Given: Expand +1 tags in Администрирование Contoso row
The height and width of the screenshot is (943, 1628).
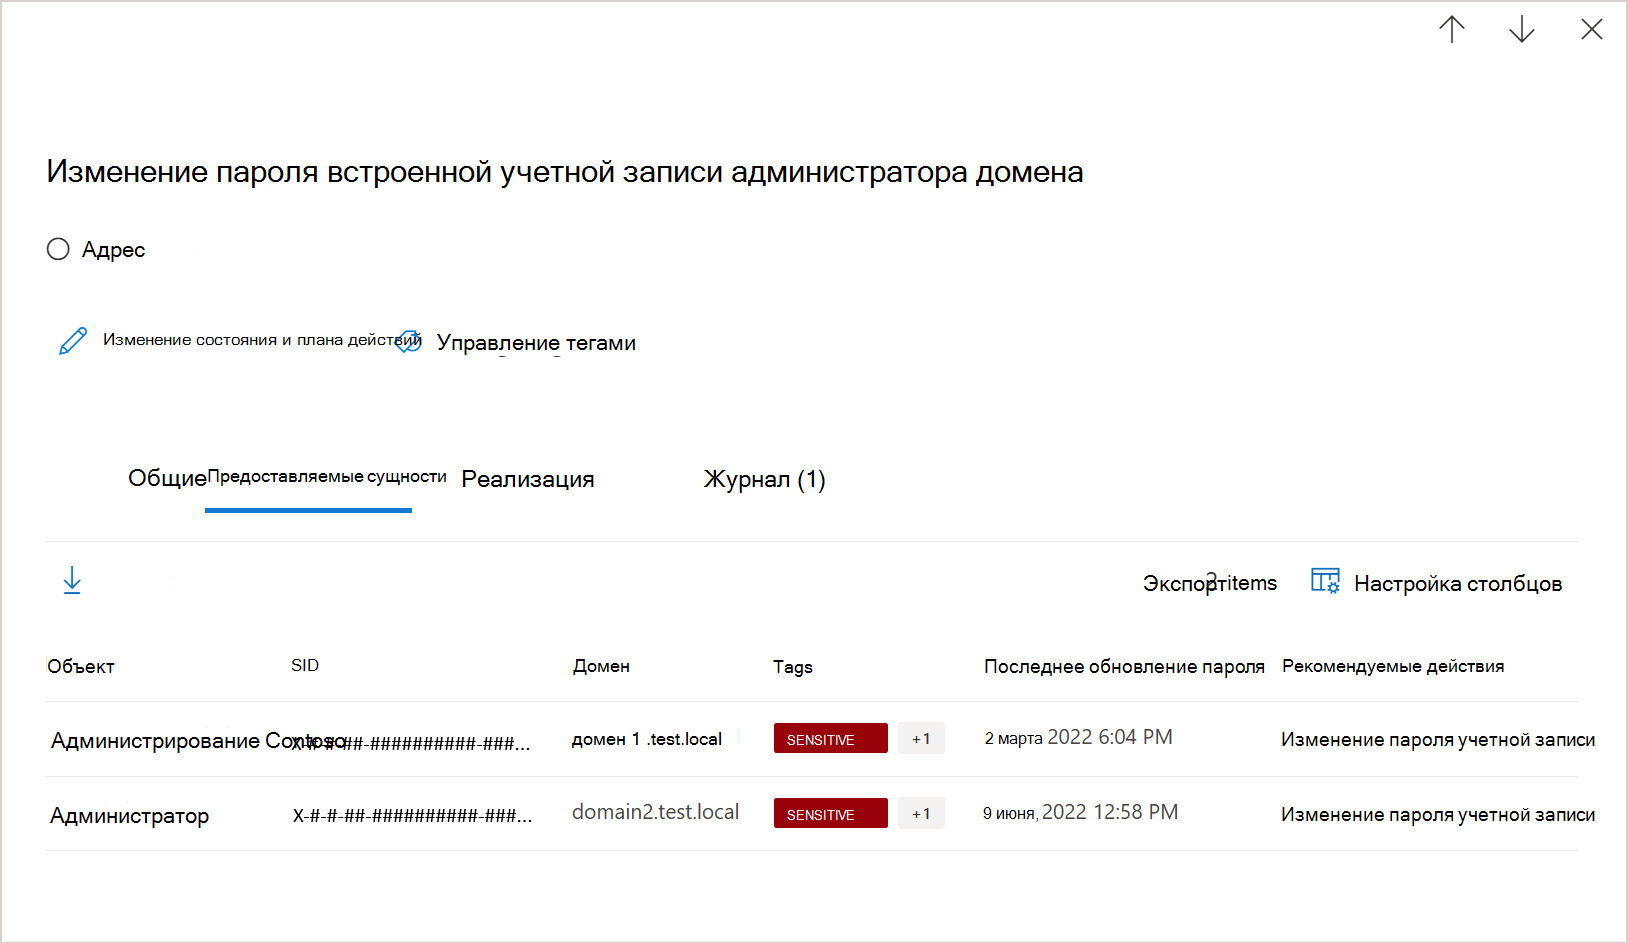Looking at the screenshot, I should pos(921,738).
